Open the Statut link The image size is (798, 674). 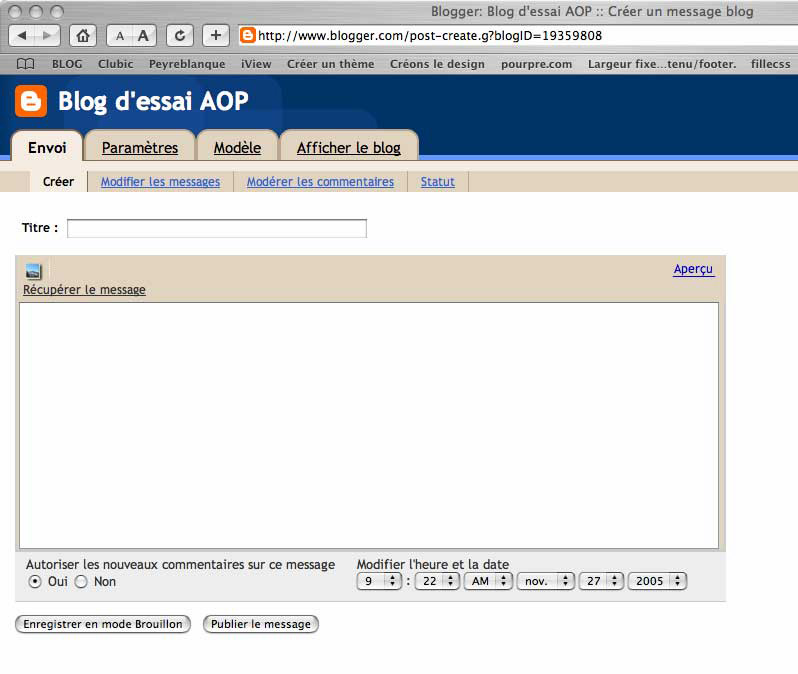[438, 182]
